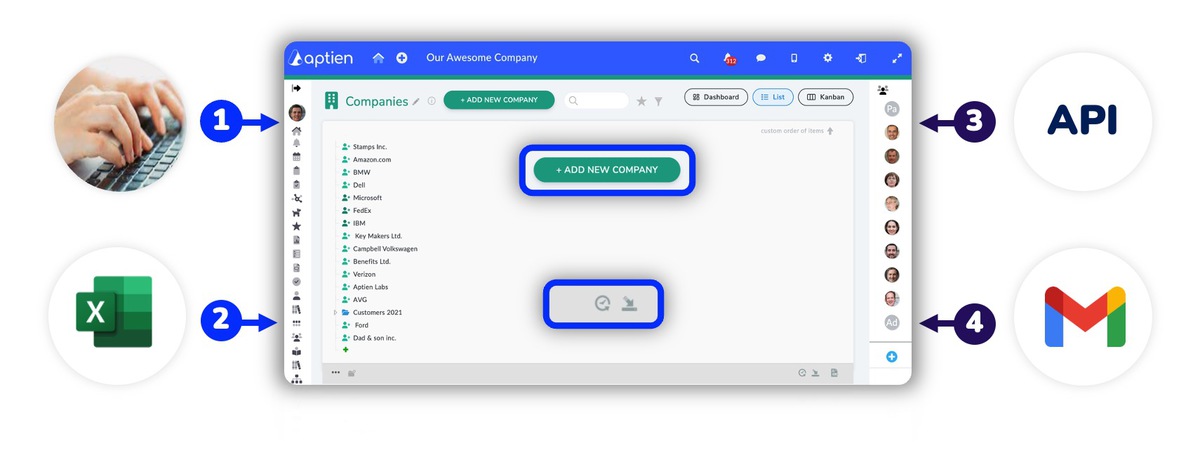
Task: Open the user profile photo in left sidebar
Action: tap(297, 112)
